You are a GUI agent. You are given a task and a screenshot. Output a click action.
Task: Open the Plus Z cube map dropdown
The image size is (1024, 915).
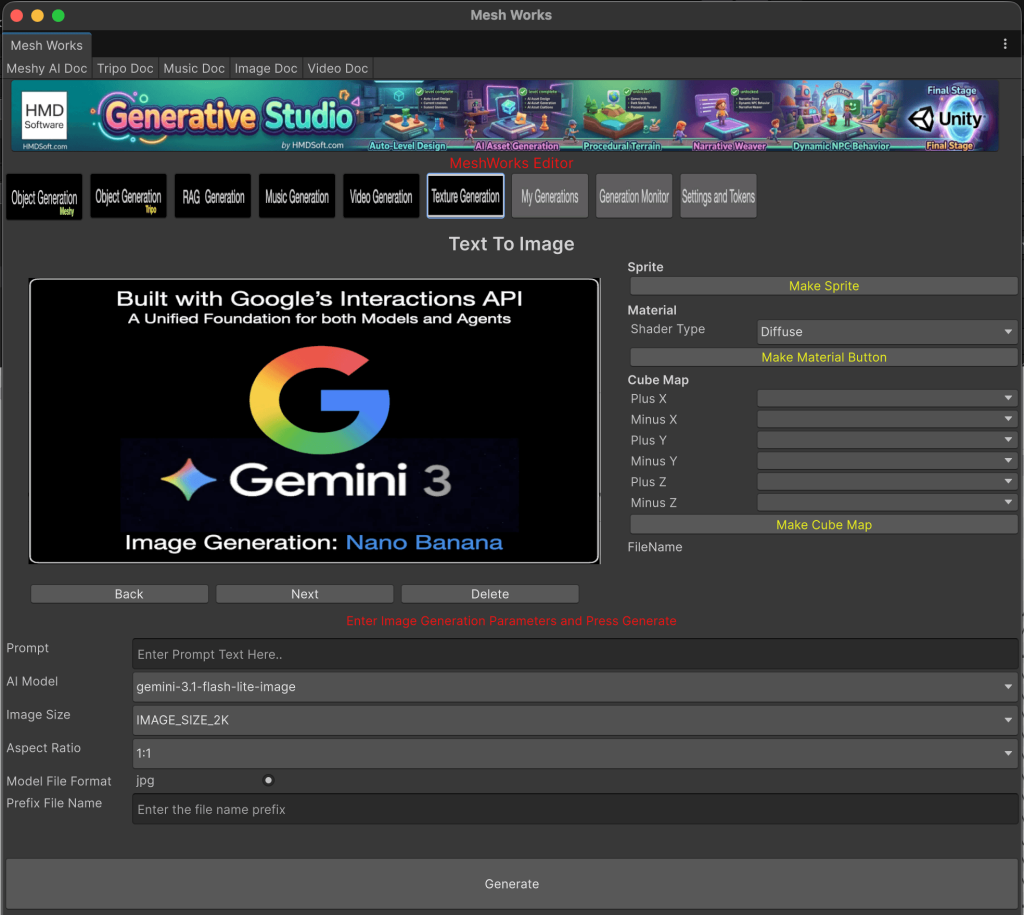tap(887, 481)
